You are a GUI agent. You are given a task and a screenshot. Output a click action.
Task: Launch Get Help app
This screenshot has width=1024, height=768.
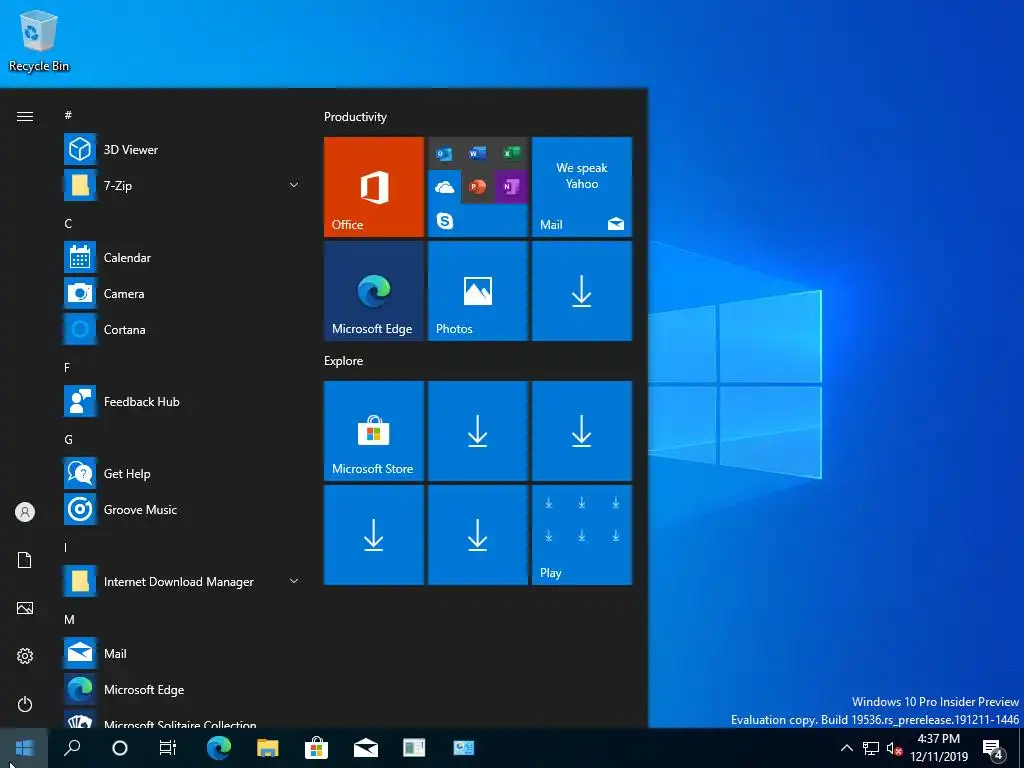pyautogui.click(x=183, y=473)
